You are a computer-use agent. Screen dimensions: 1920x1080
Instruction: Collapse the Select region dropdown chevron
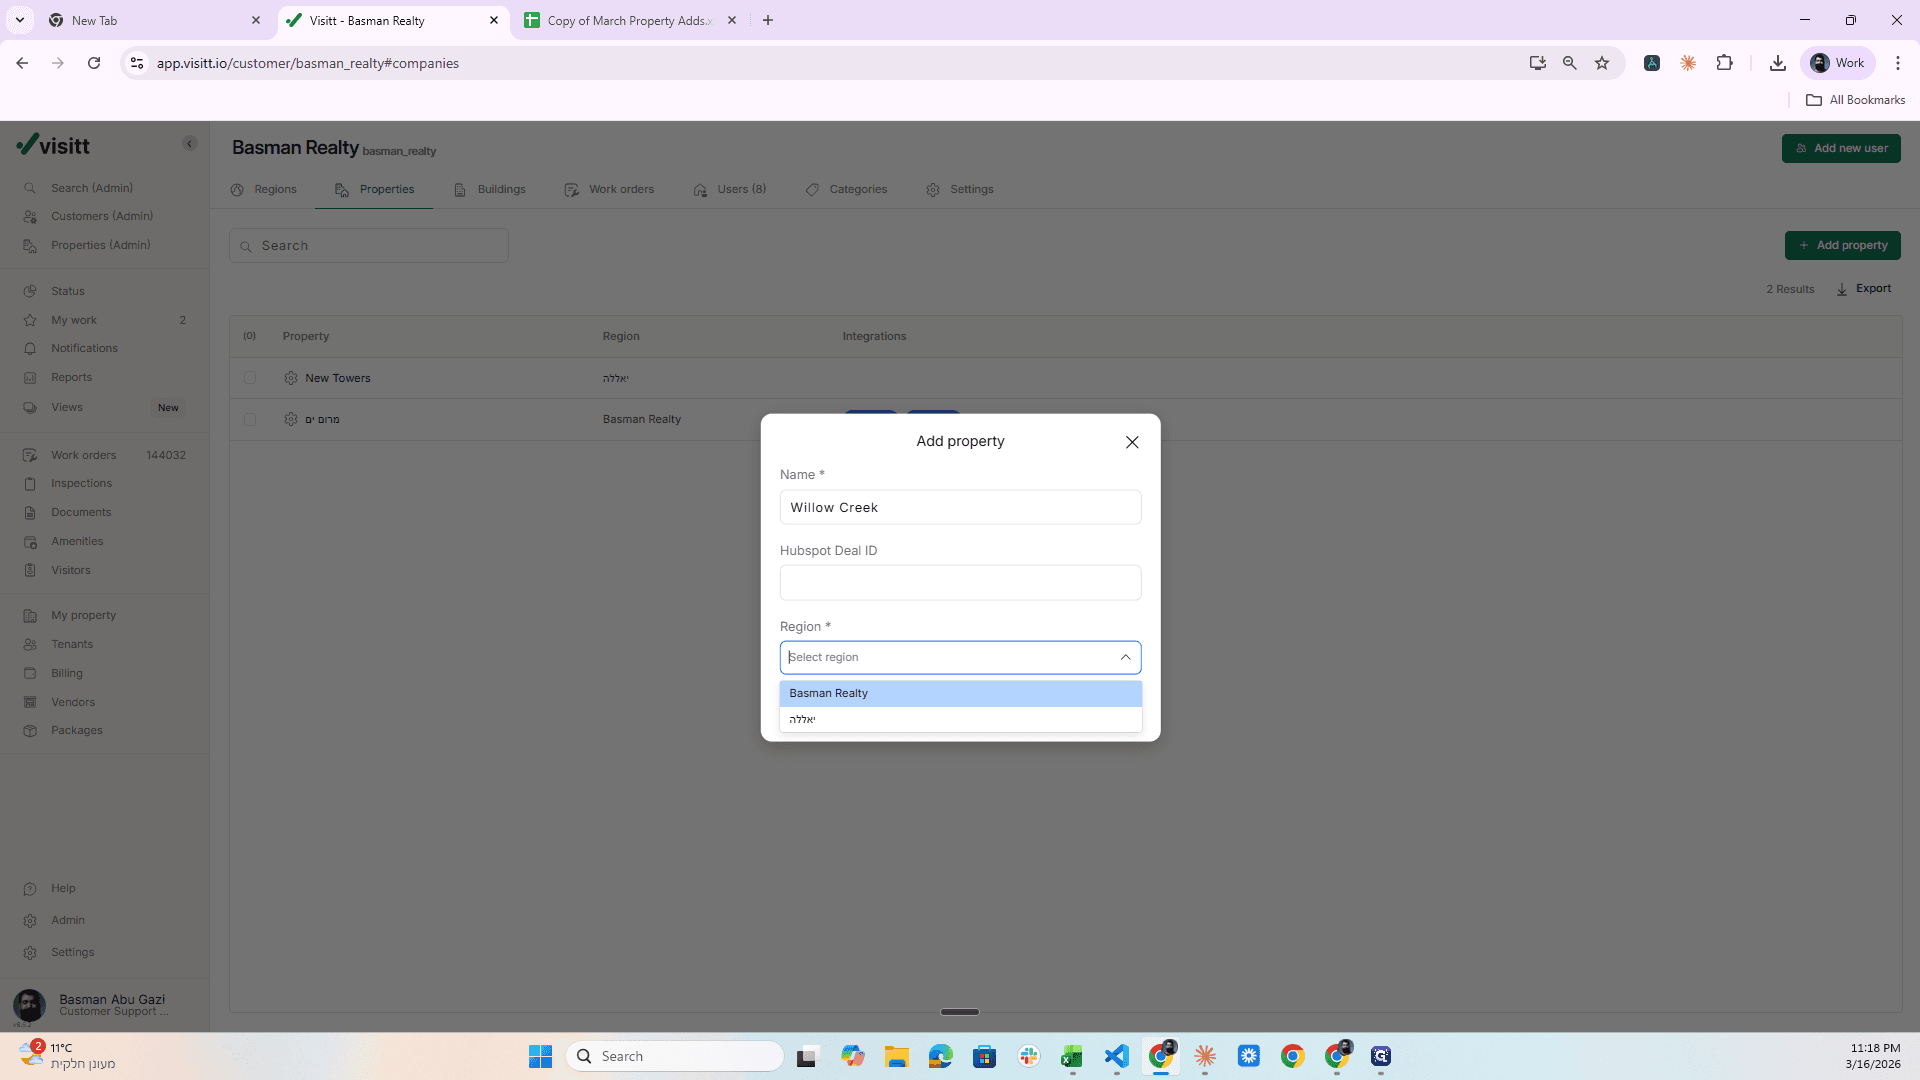(x=1125, y=657)
